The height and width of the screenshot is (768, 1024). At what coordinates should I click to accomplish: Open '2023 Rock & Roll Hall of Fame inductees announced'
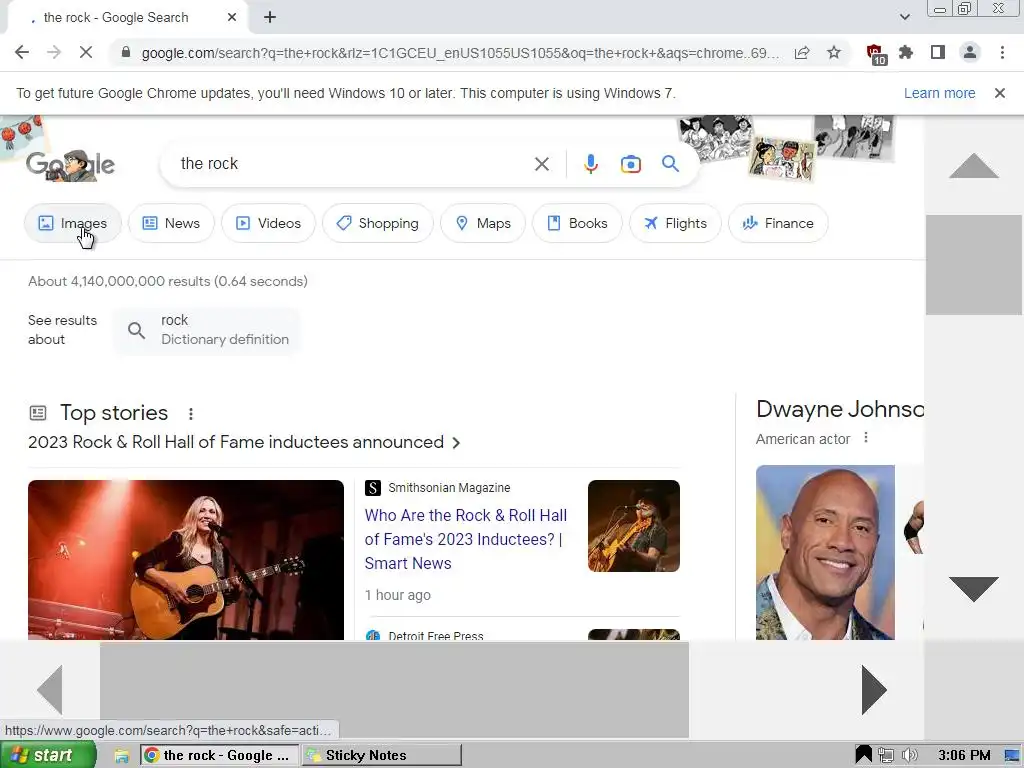(236, 442)
